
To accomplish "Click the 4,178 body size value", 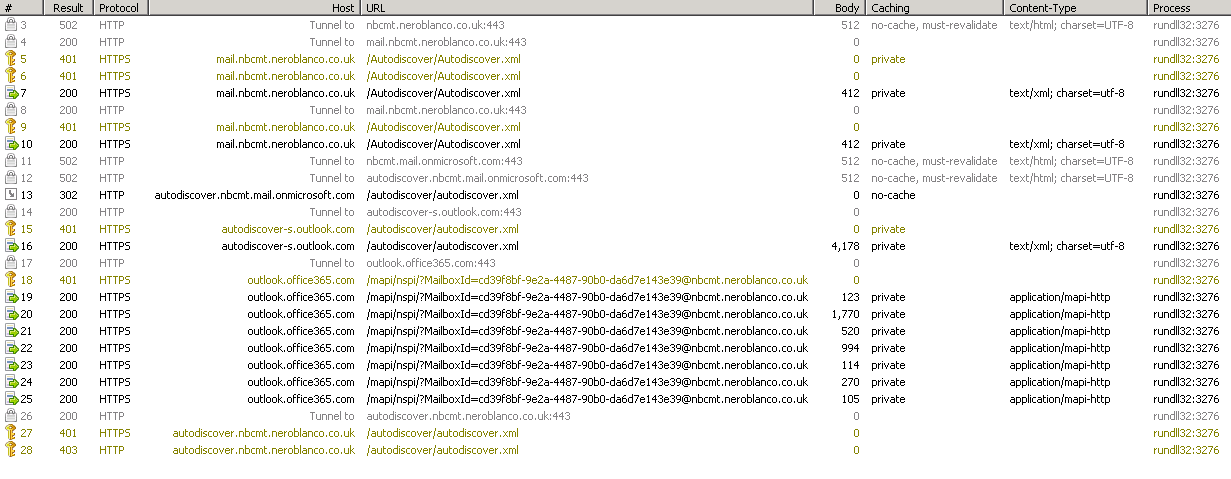I will point(846,246).
